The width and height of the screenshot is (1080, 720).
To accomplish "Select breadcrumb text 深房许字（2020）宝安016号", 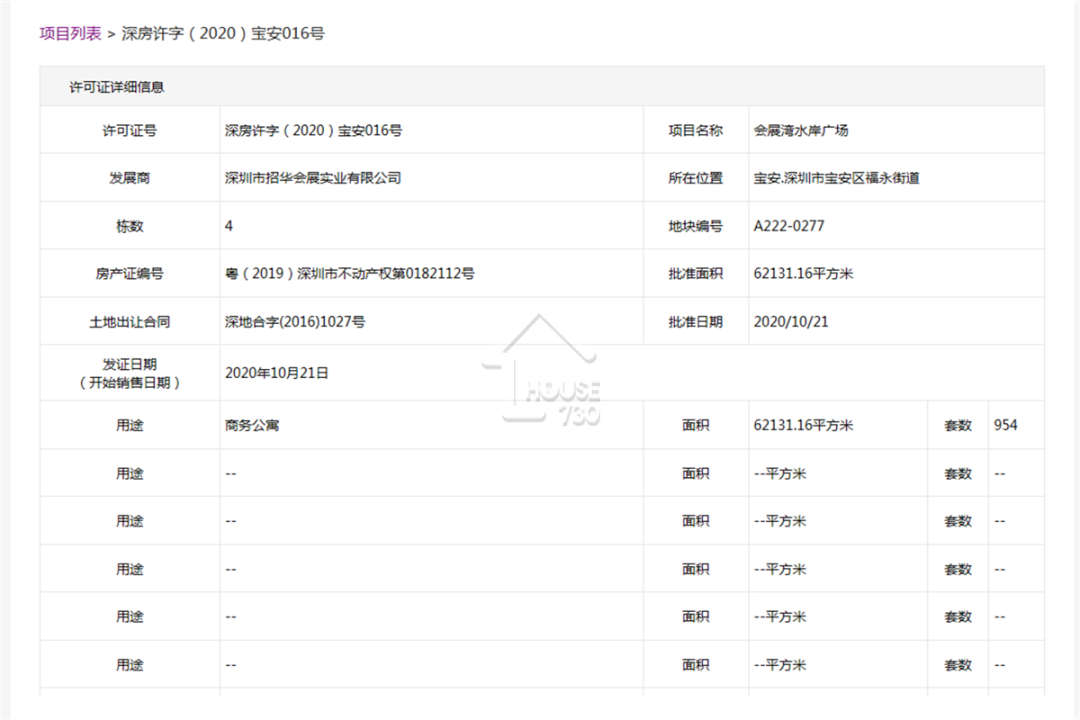I will coord(222,33).
